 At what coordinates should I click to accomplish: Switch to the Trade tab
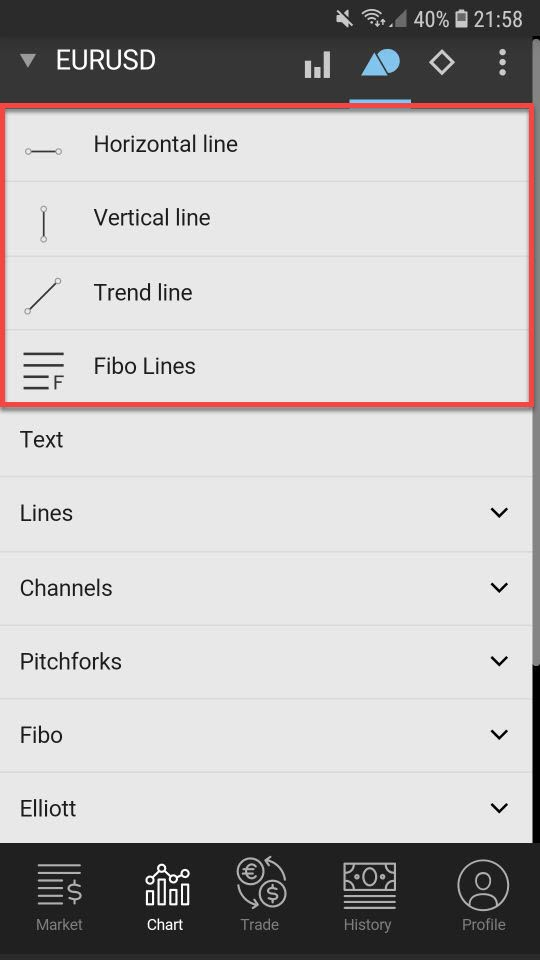tap(260, 896)
